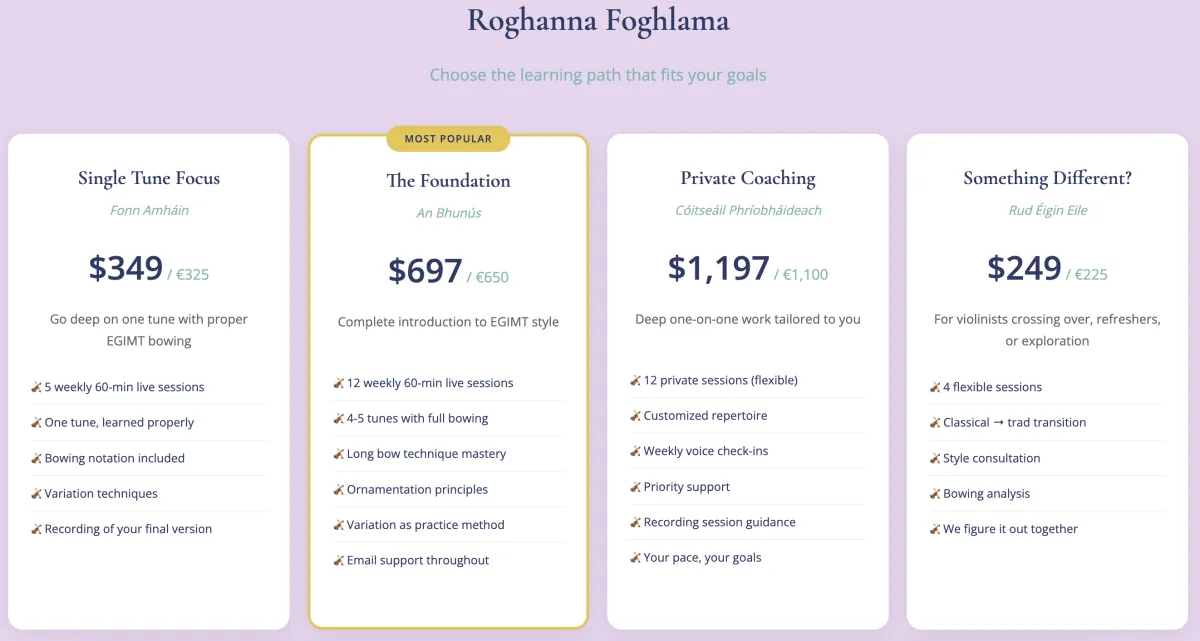This screenshot has height=641, width=1200.
Task: Click the $1,197 Private Coaching price
Action: (719, 268)
